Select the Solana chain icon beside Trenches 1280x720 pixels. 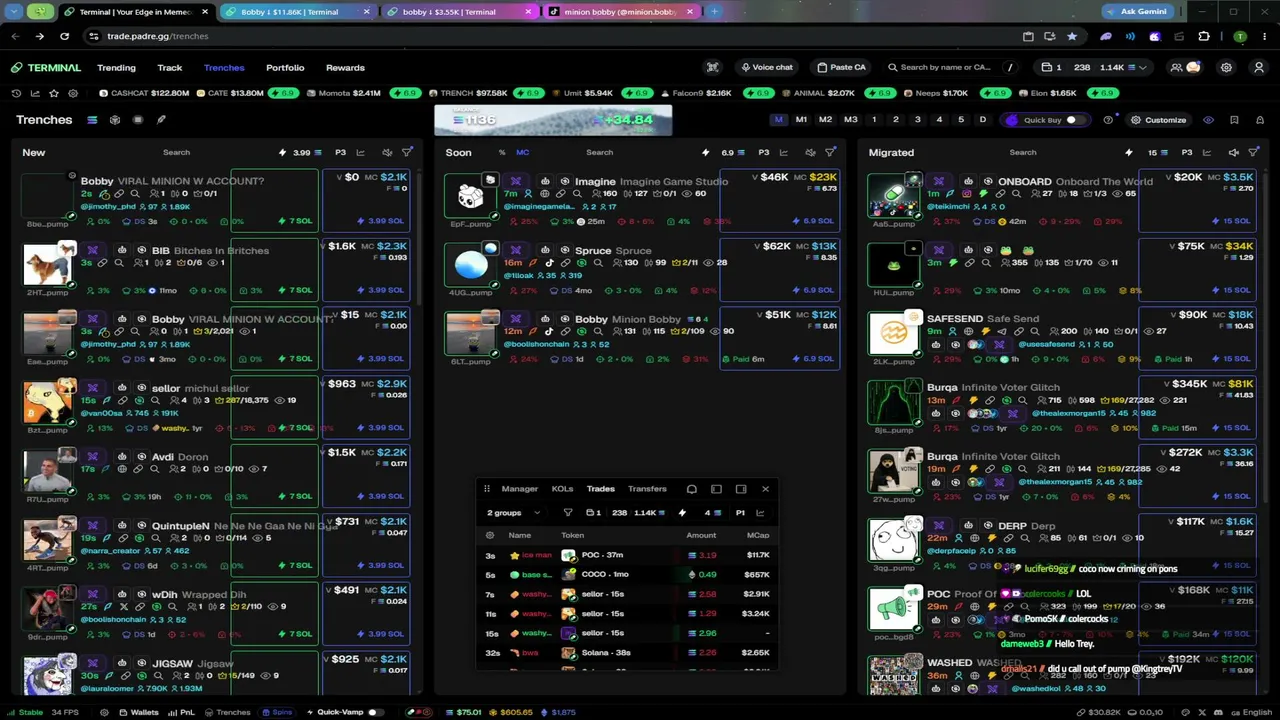coord(92,120)
